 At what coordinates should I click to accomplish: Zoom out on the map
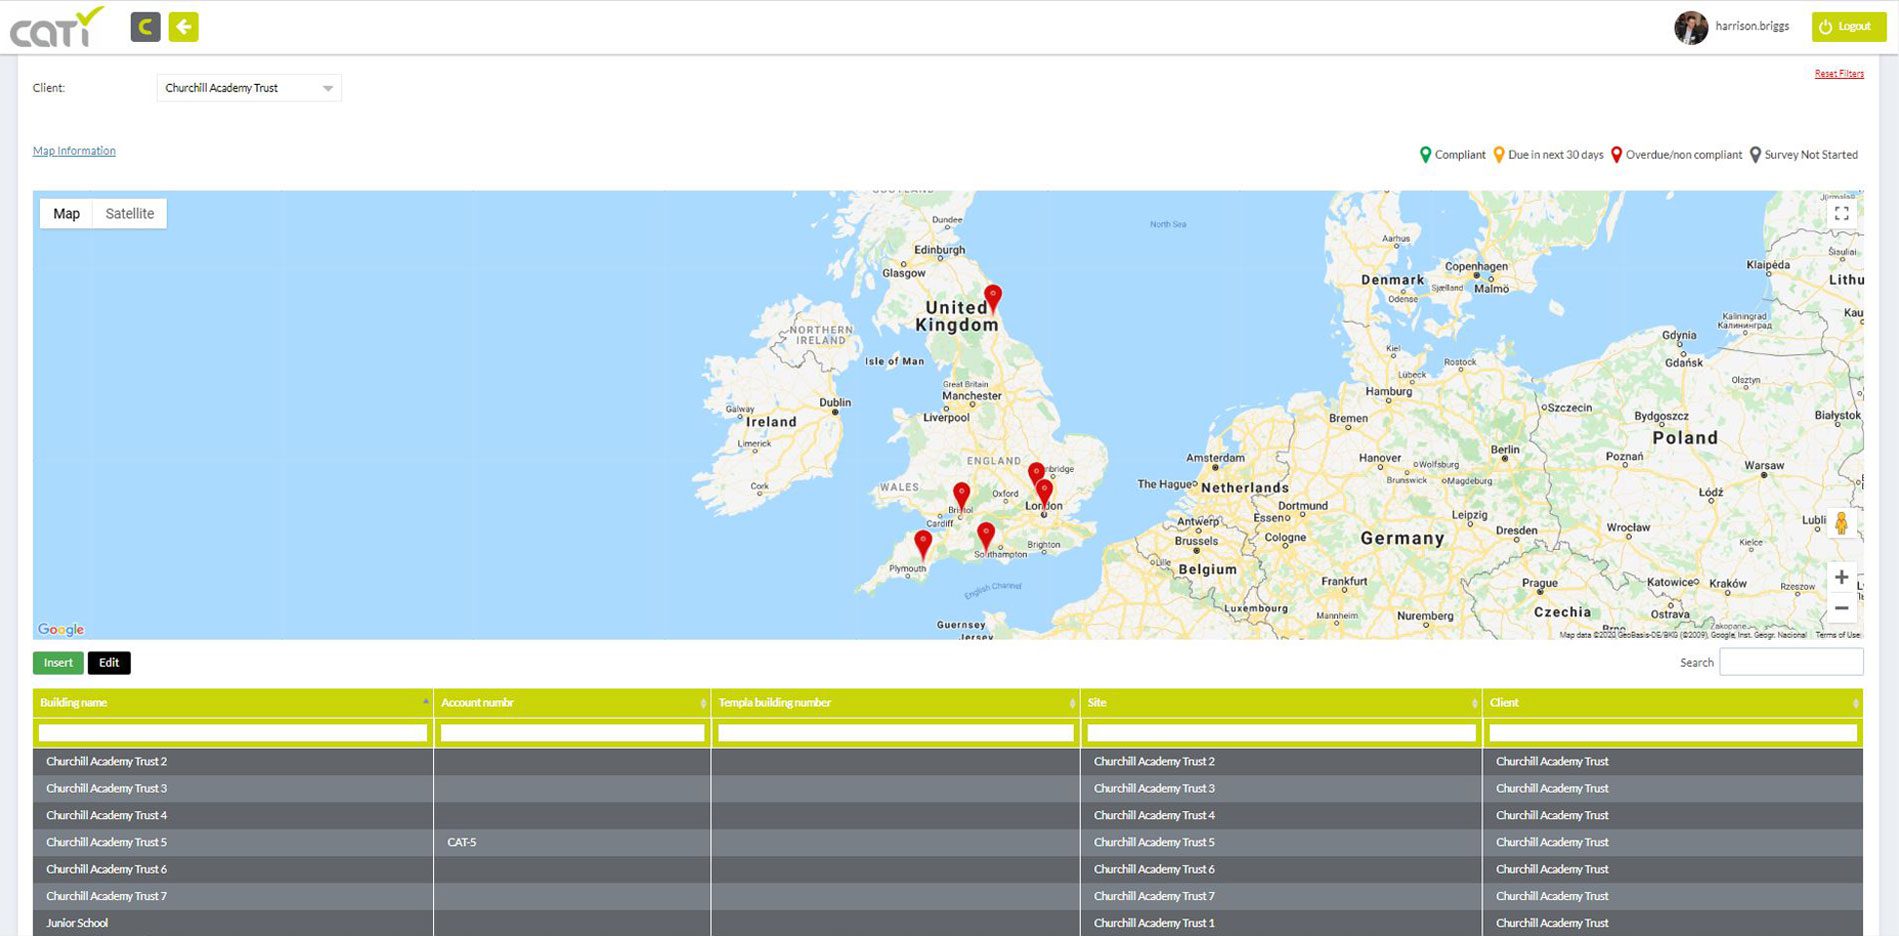(x=1841, y=608)
